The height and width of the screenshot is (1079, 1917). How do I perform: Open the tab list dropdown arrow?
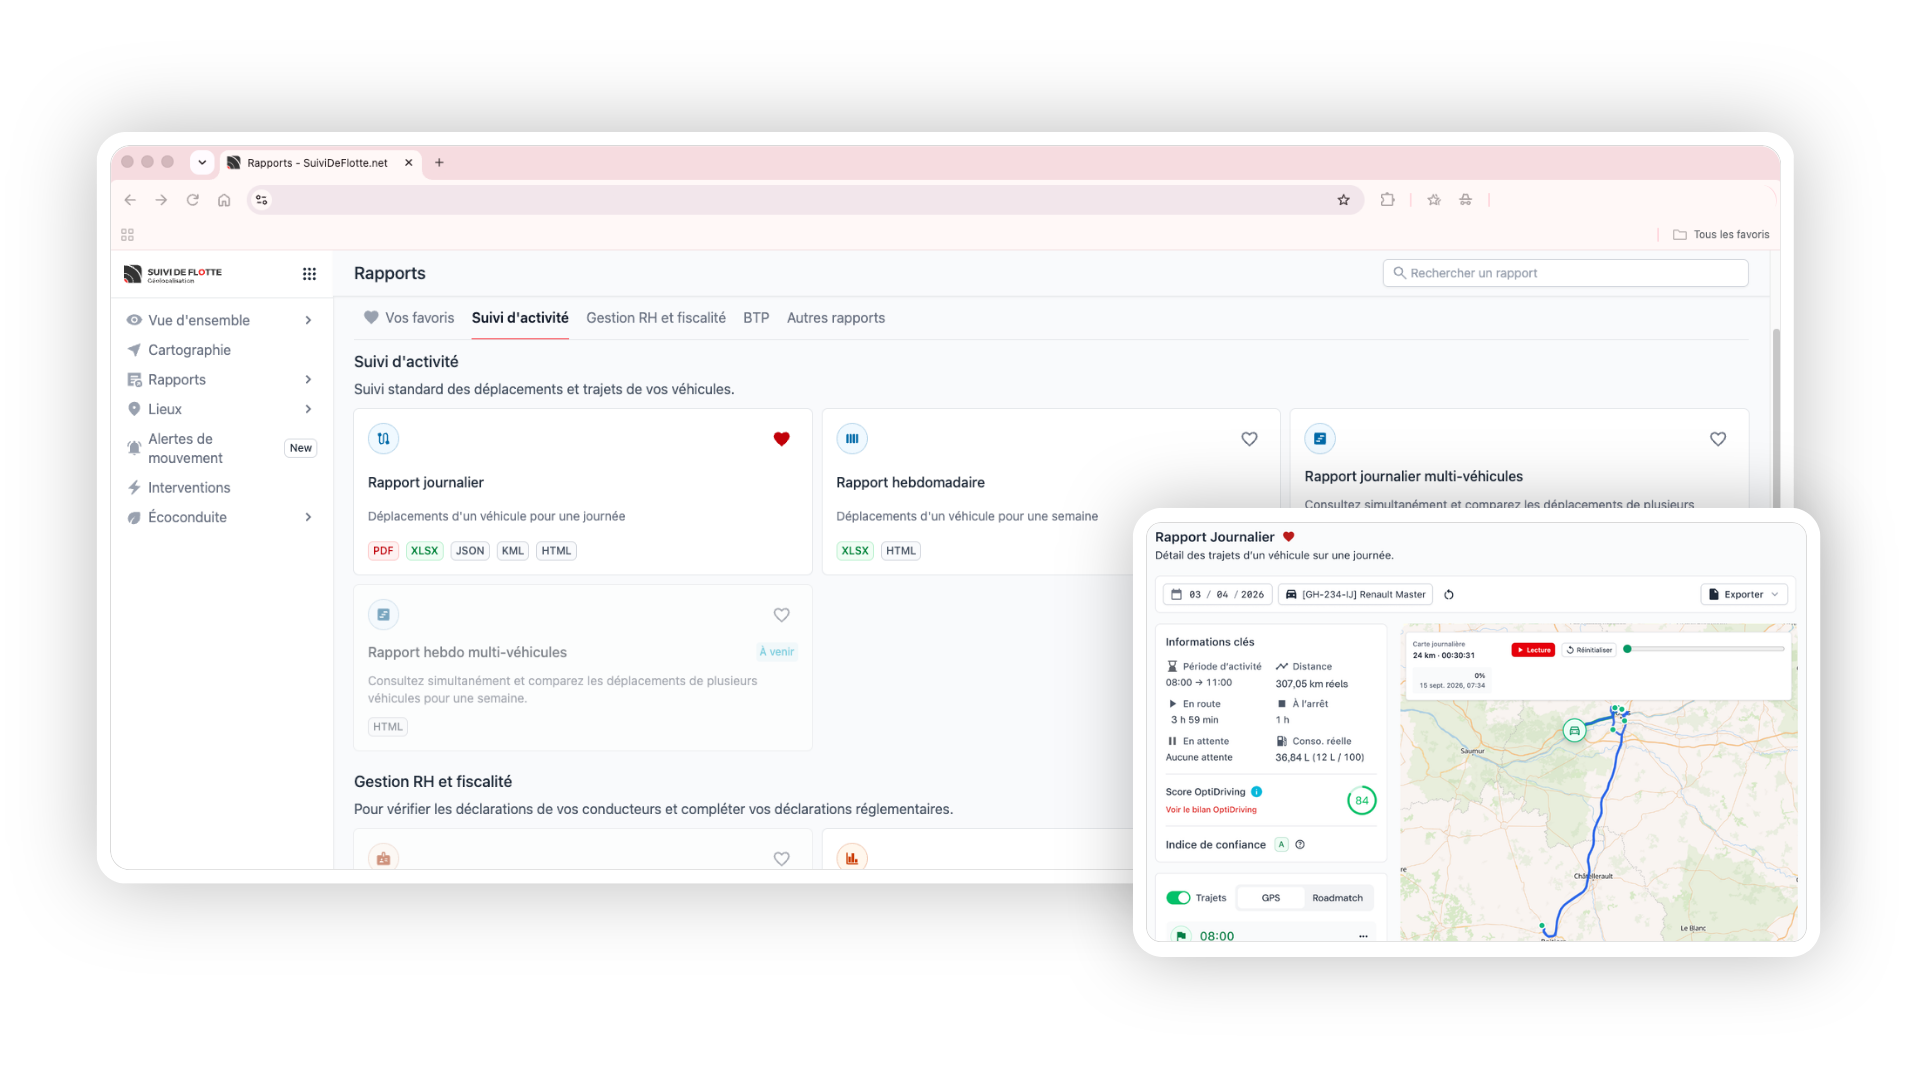202,162
